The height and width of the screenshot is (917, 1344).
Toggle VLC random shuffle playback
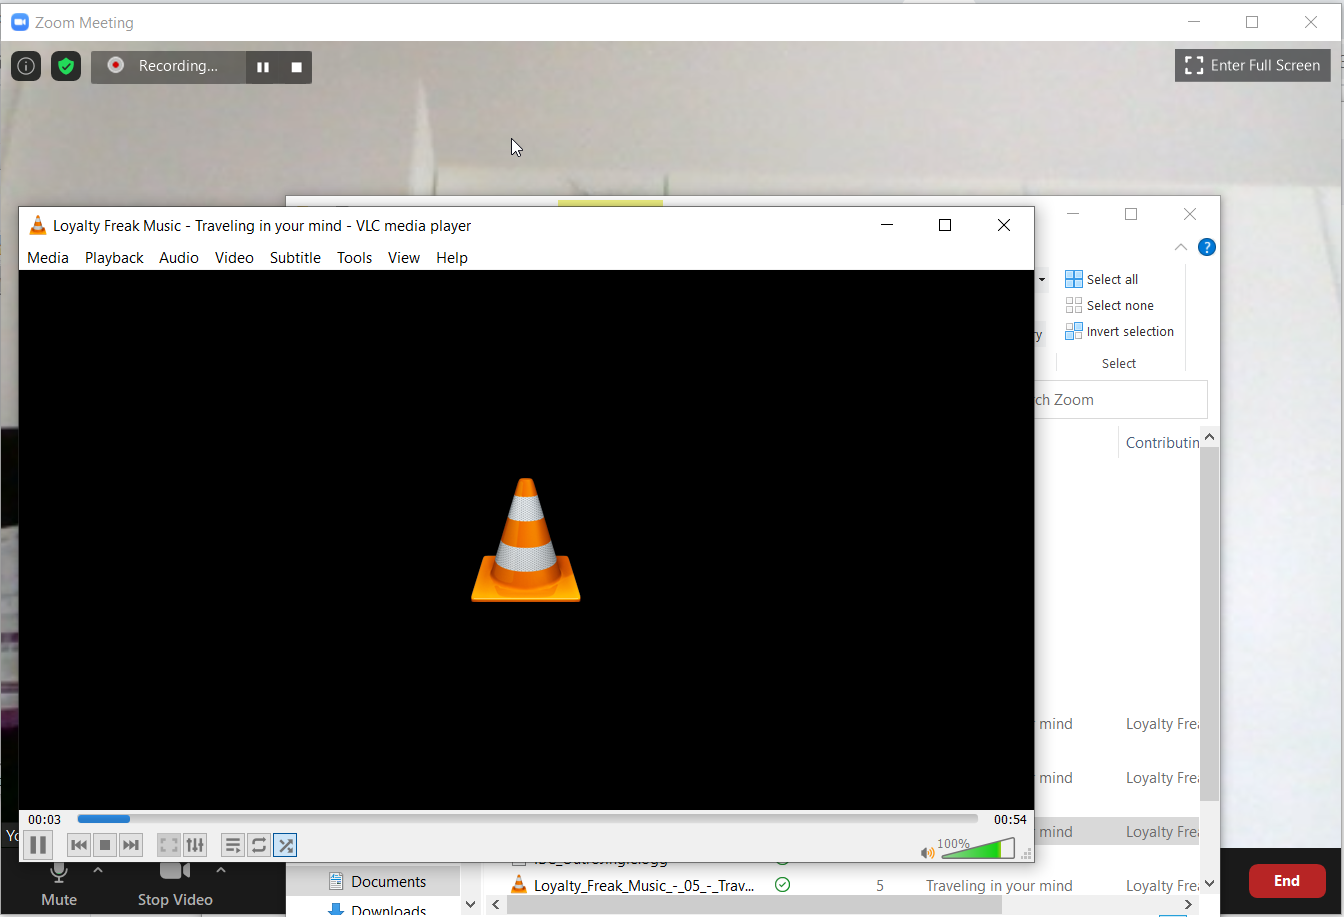285,845
